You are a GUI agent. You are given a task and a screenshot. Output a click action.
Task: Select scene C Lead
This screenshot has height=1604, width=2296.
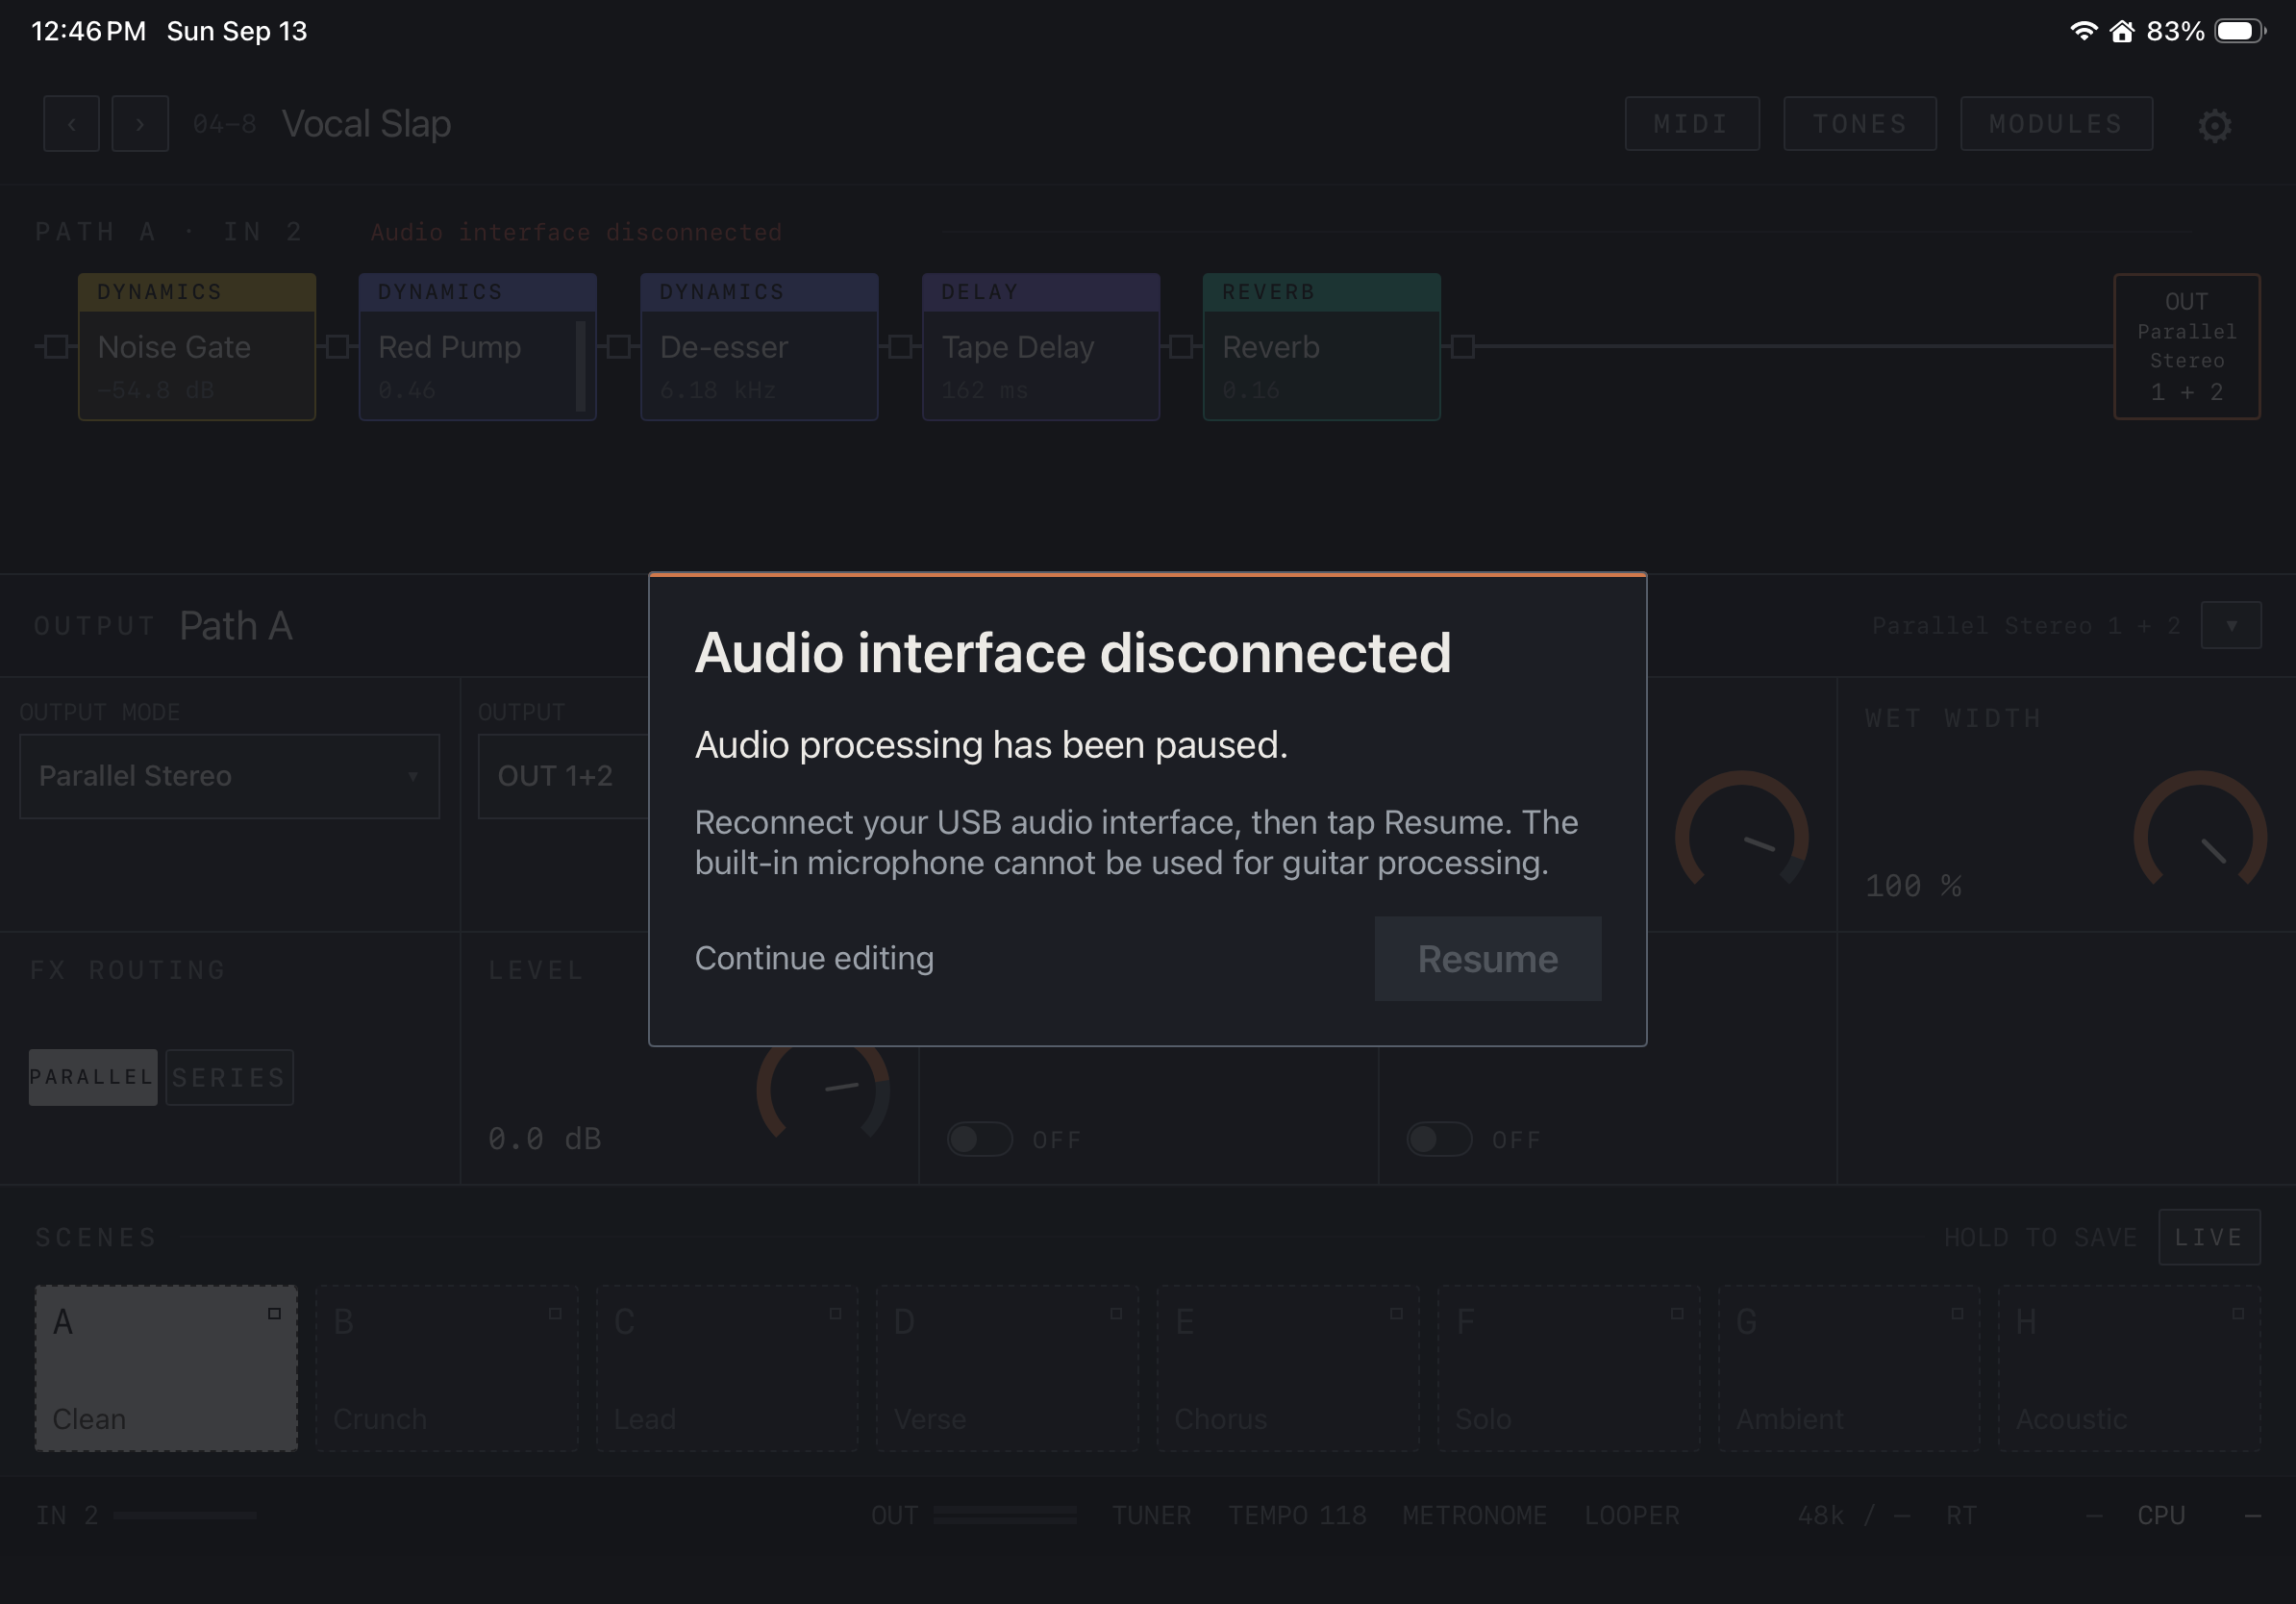pos(727,1368)
